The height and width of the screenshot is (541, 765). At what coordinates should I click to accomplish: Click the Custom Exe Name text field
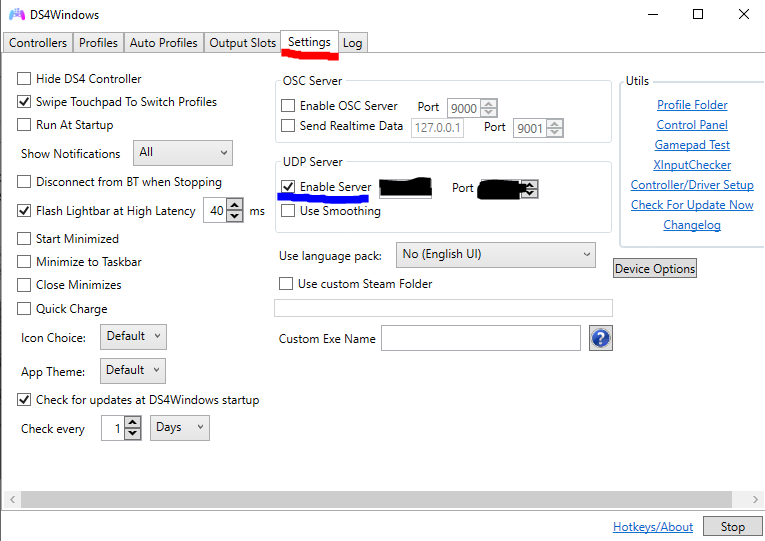pos(481,338)
